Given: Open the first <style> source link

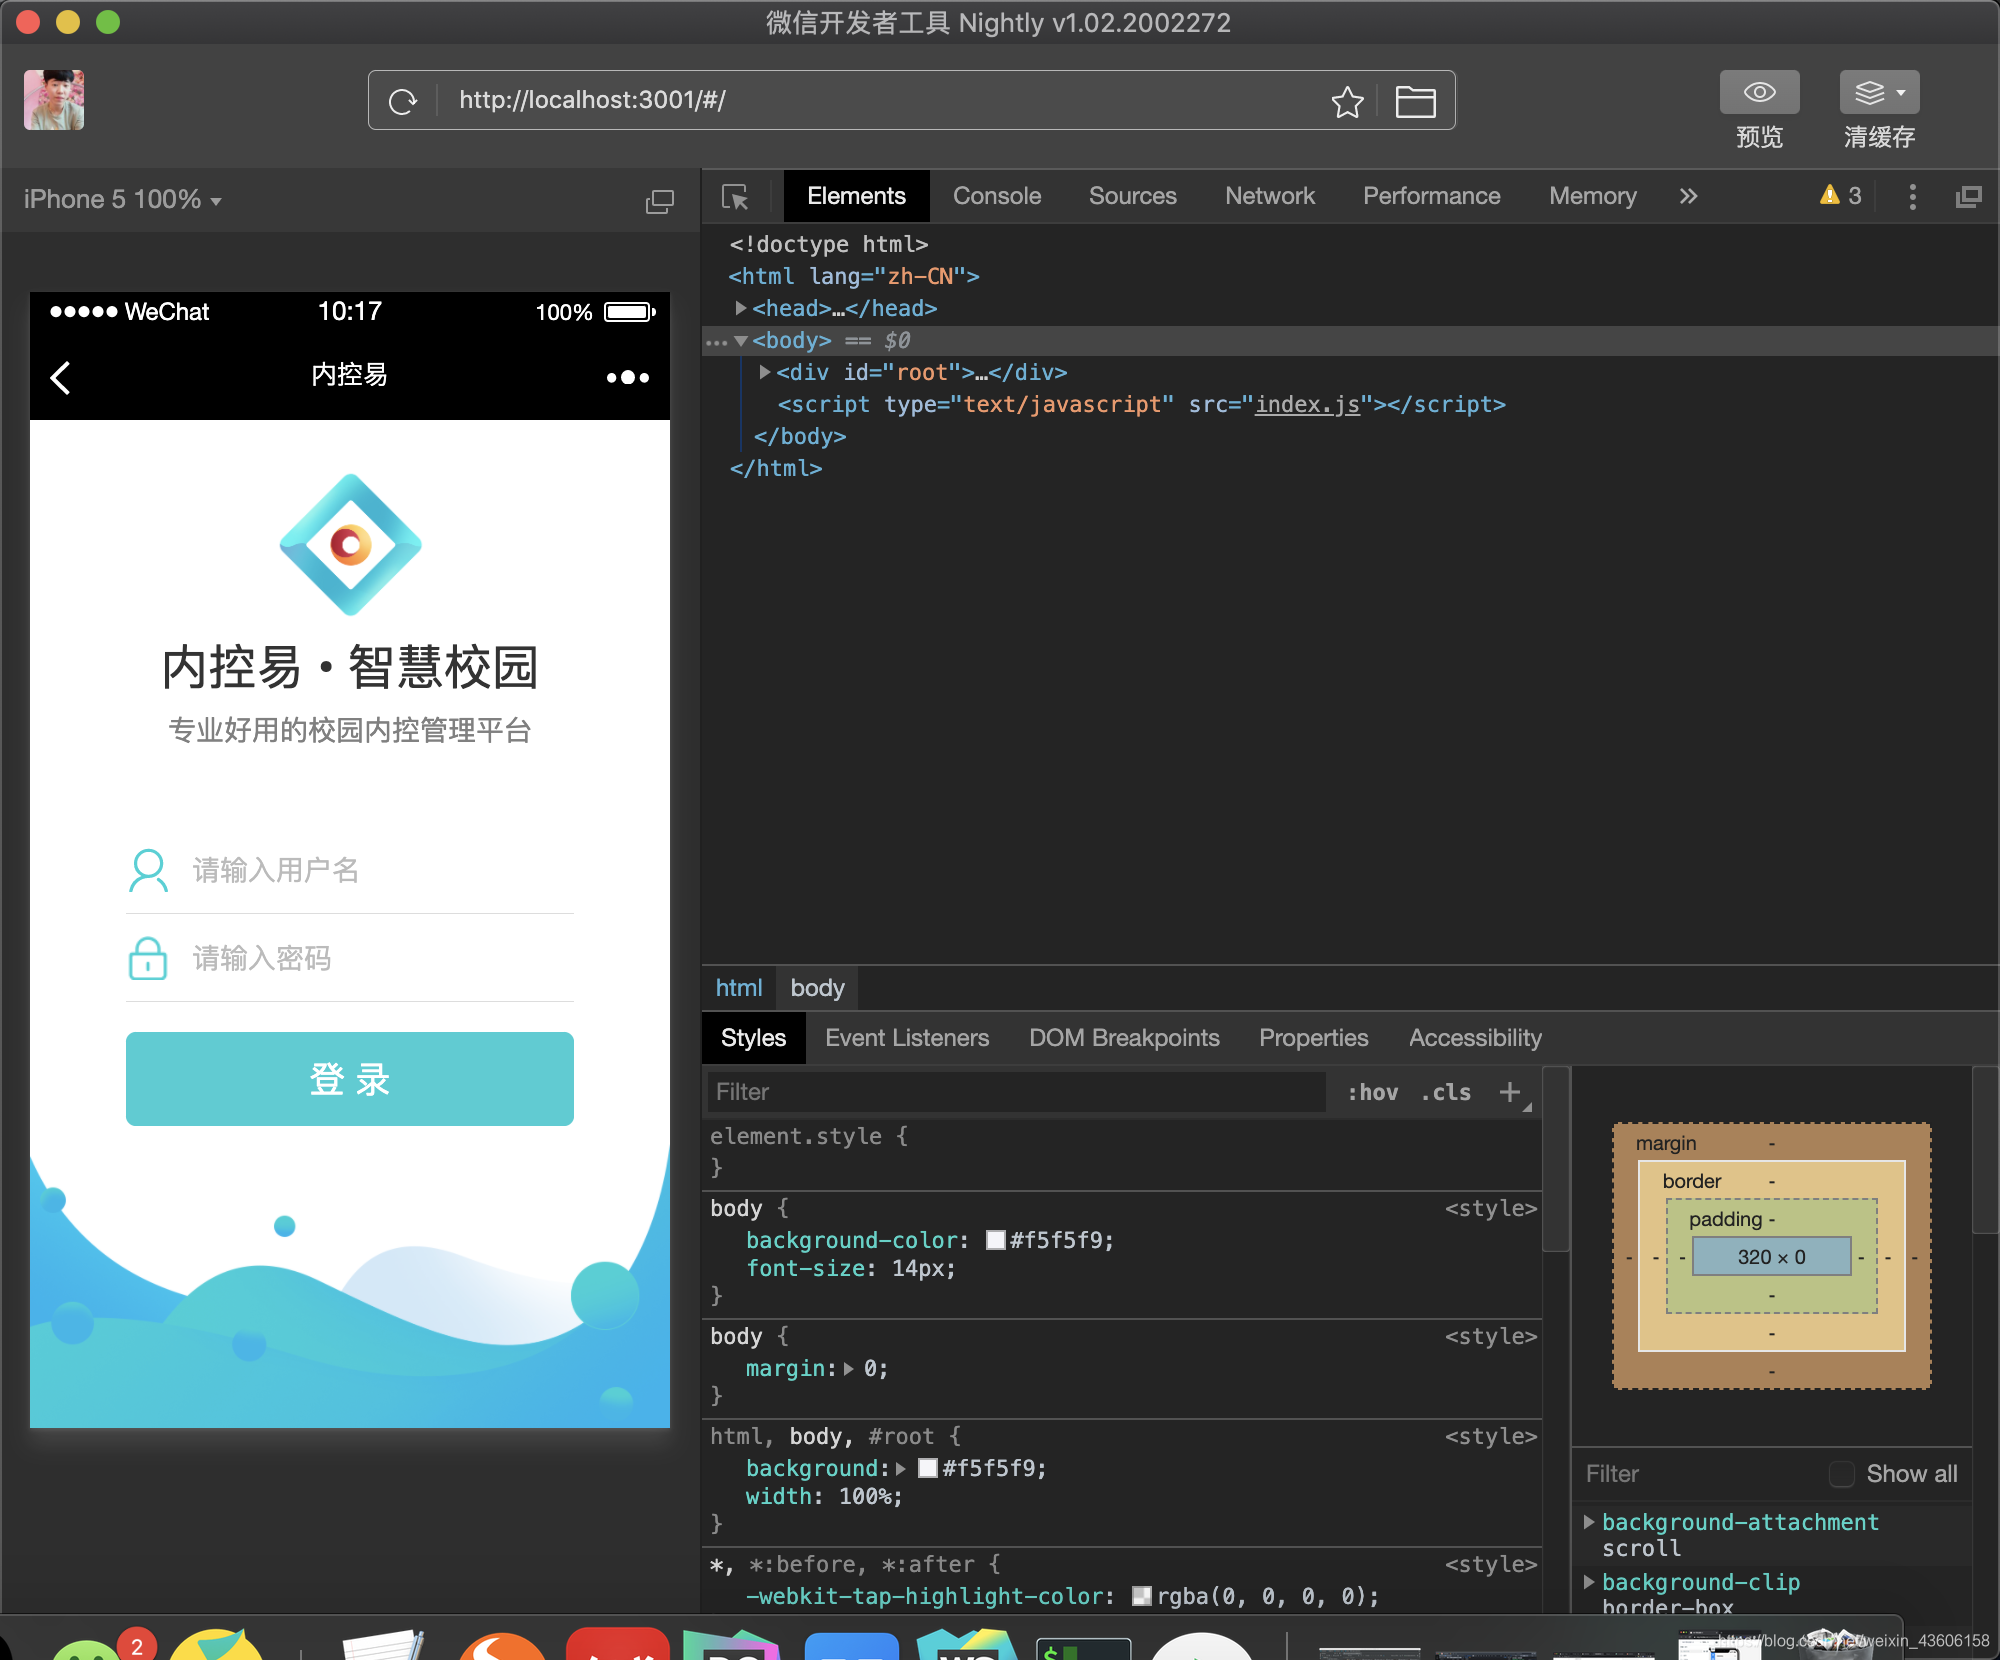Looking at the screenshot, I should tap(1490, 1208).
